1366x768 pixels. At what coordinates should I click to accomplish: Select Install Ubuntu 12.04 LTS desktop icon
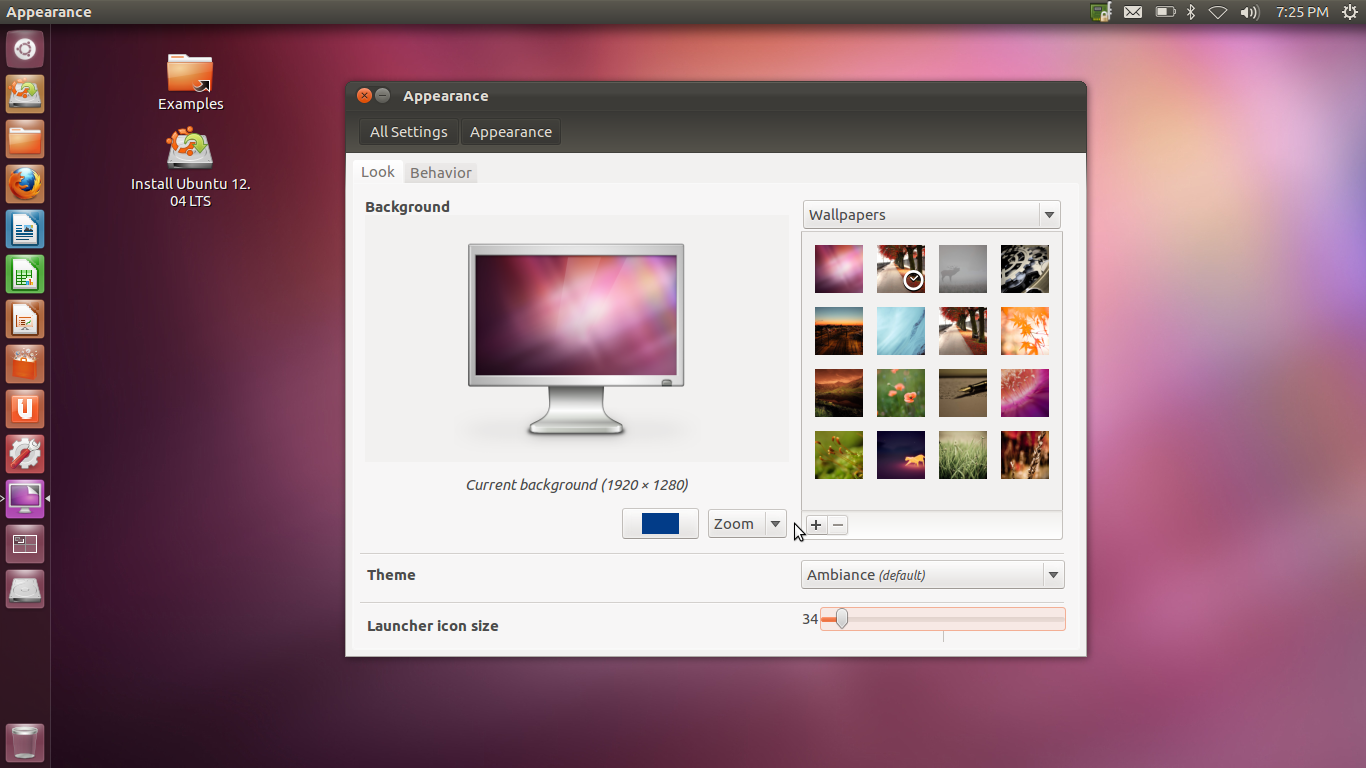coord(190,168)
